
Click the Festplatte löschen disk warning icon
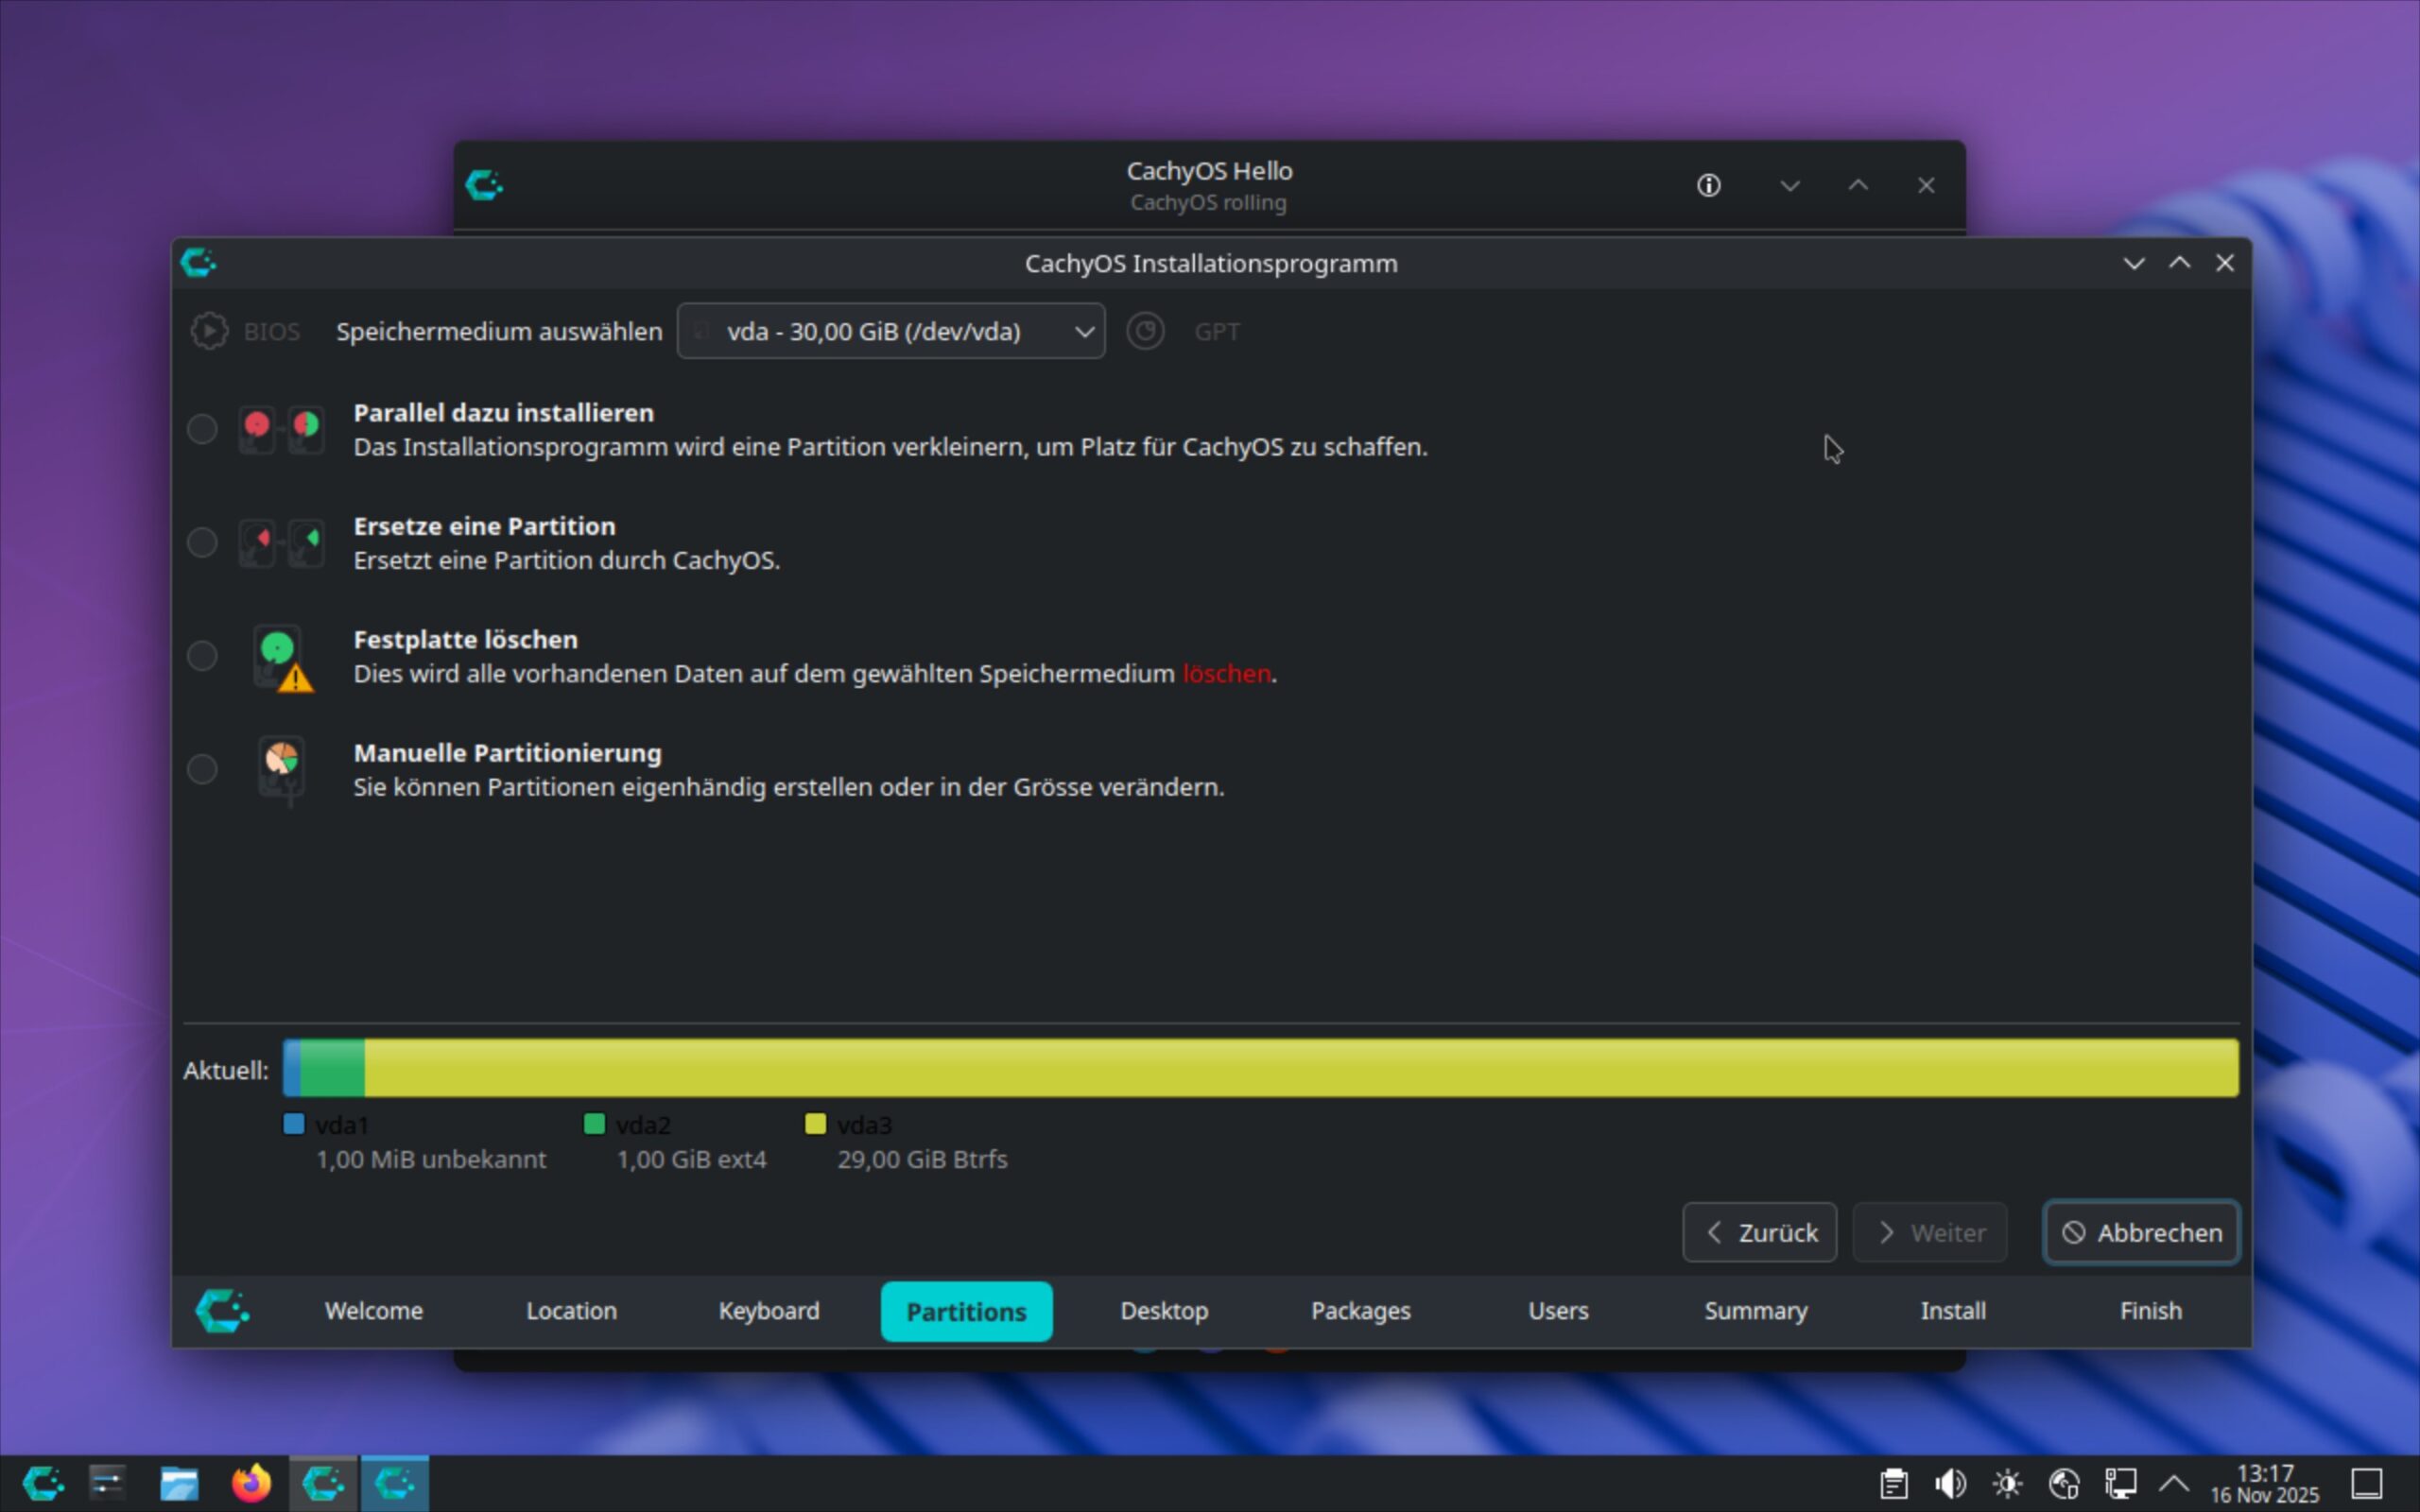(281, 658)
